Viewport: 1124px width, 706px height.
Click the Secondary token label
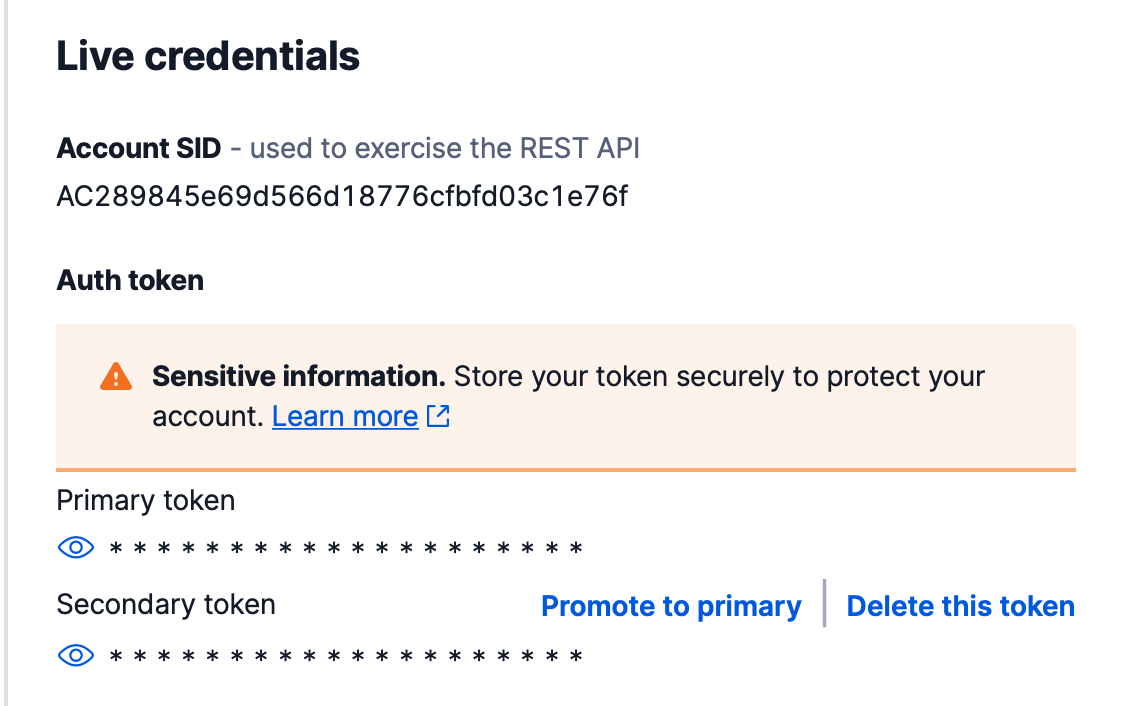coord(166,604)
